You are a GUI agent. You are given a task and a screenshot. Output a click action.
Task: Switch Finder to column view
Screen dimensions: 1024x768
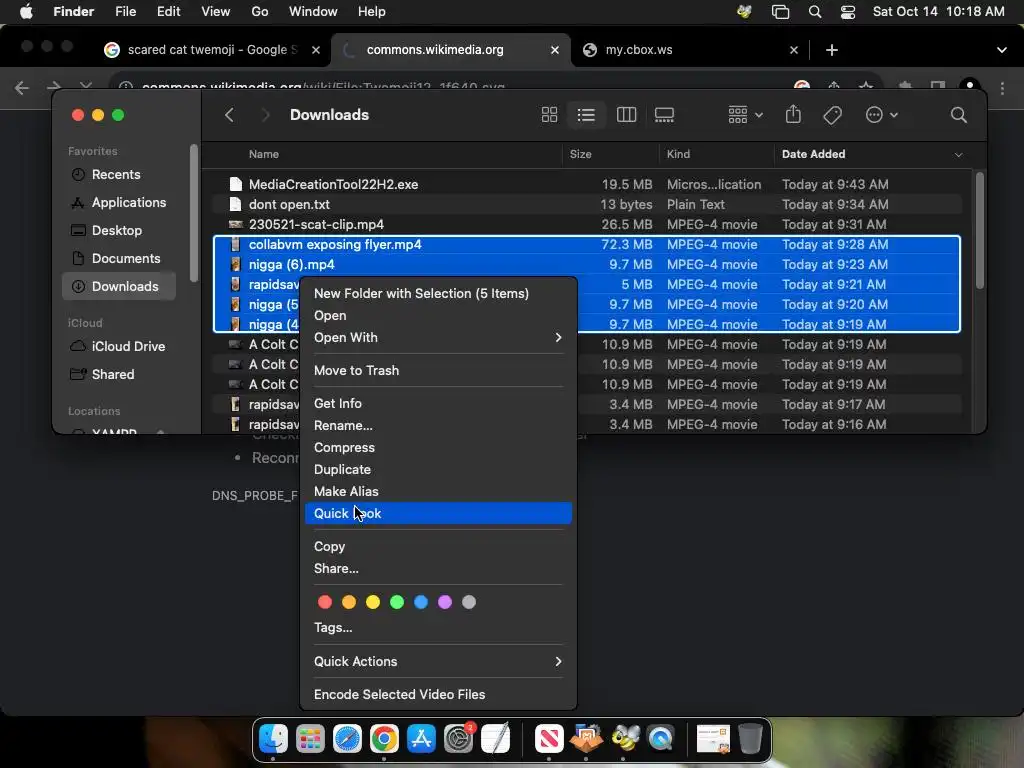click(x=626, y=115)
